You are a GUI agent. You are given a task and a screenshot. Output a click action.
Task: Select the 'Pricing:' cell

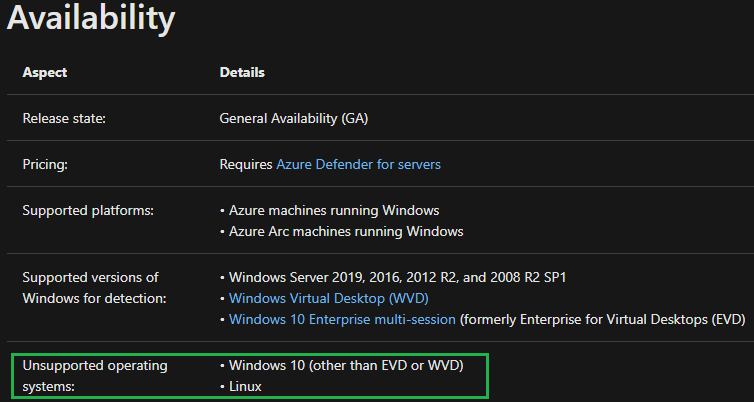tap(45, 164)
